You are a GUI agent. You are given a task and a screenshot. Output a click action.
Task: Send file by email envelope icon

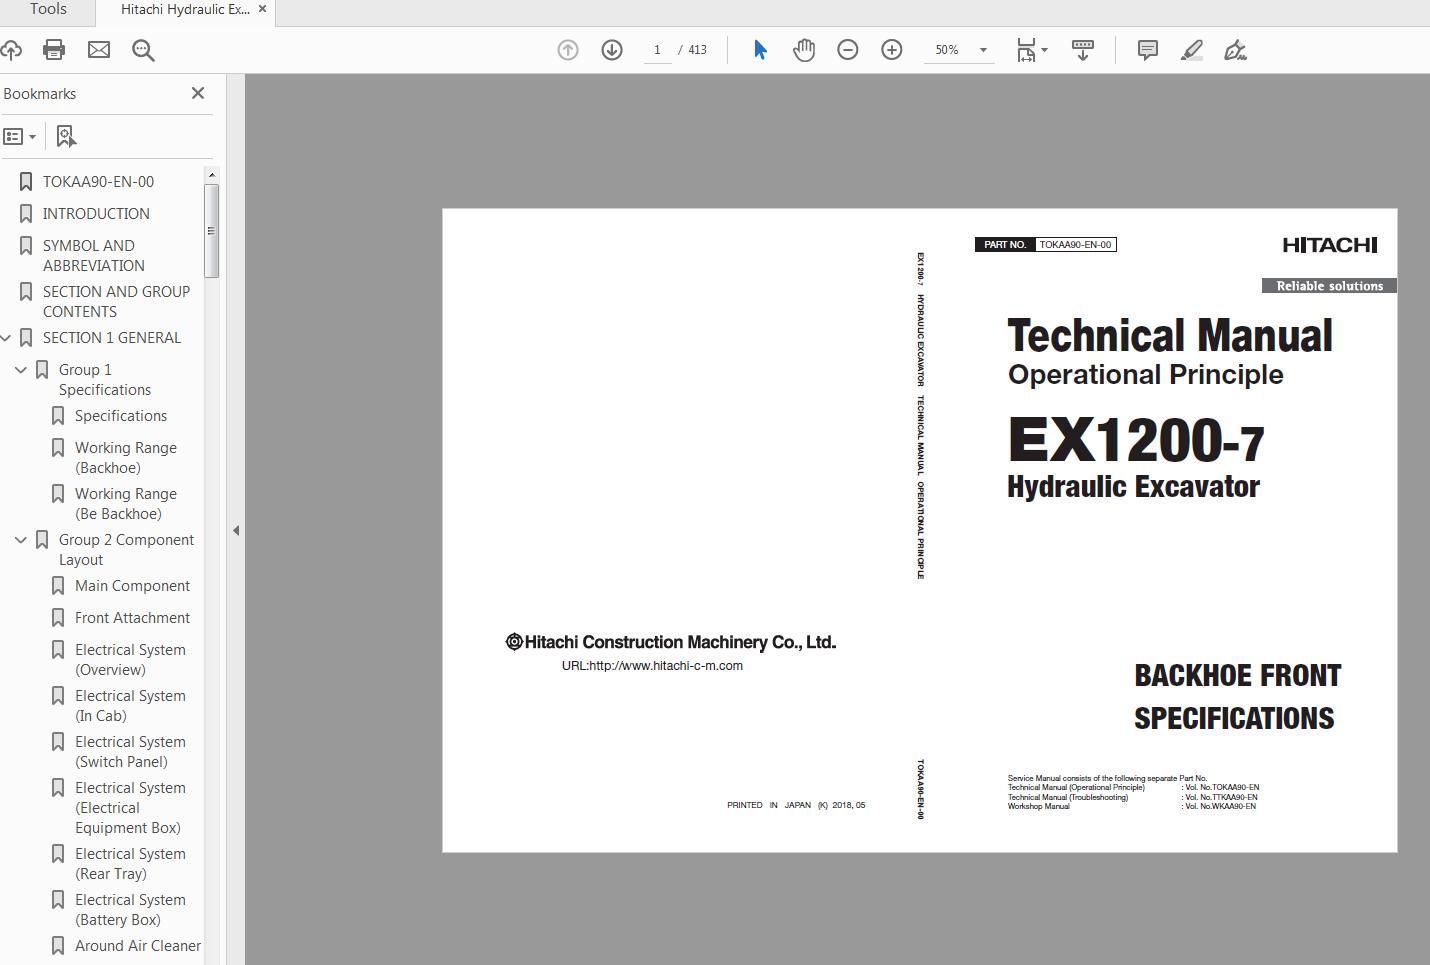pyautogui.click(x=99, y=50)
